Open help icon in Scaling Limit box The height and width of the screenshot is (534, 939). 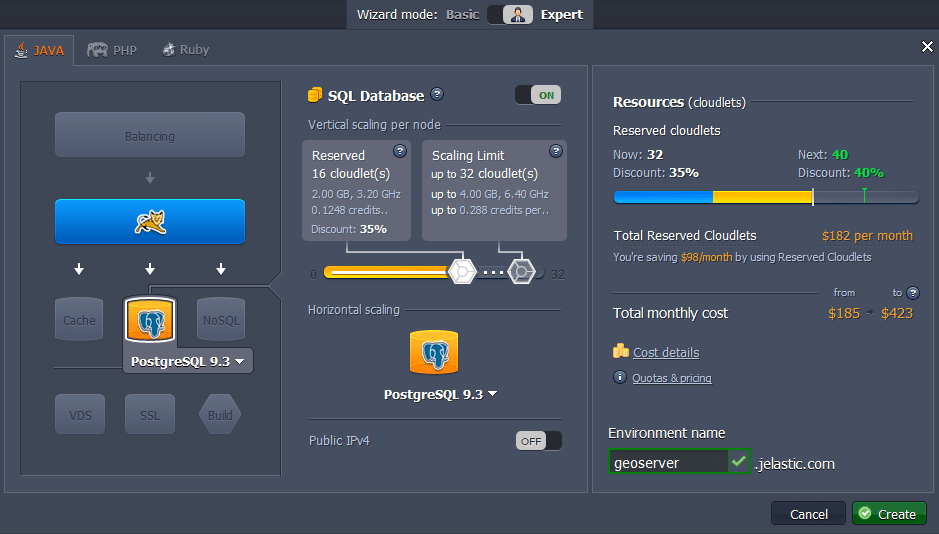556,151
